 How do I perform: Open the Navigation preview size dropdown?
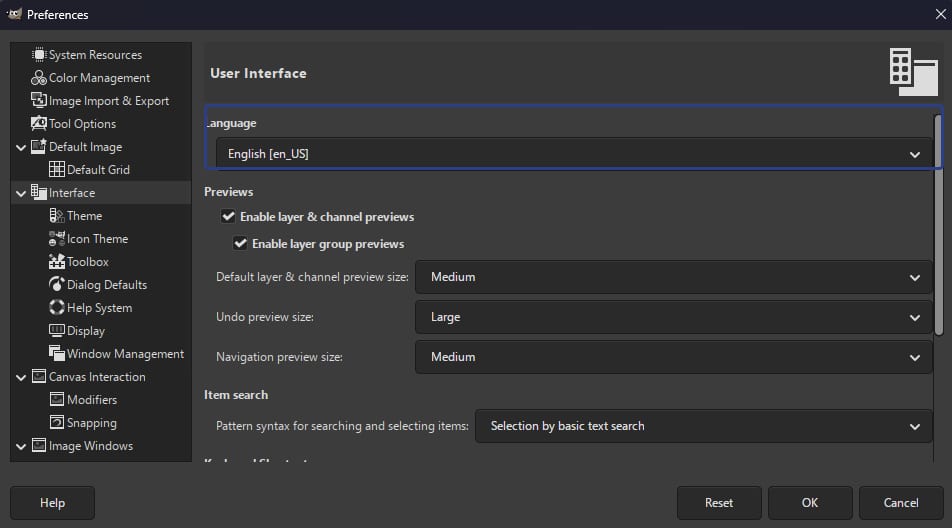(x=673, y=357)
